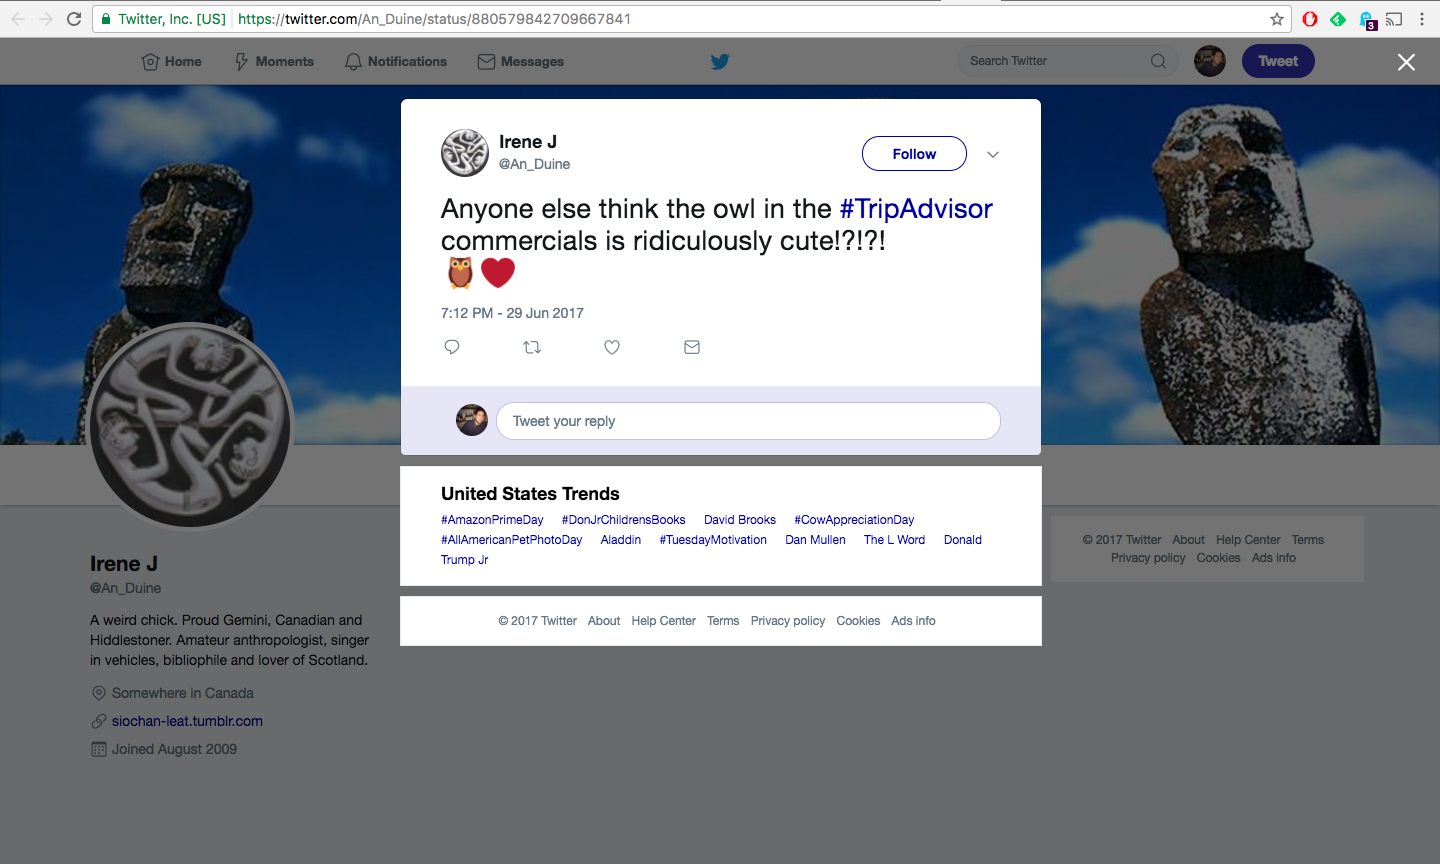This screenshot has height=864, width=1440.
Task: Go back in browser history
Action: 18,19
